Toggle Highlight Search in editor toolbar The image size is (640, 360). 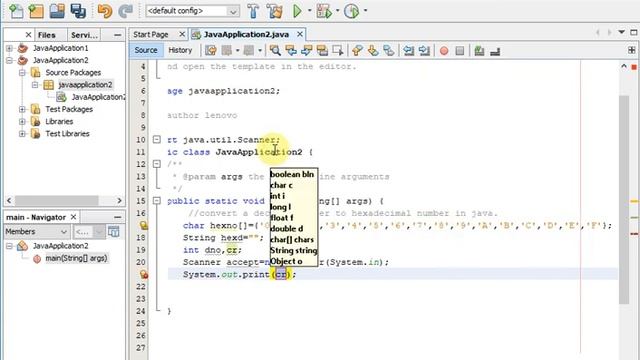[x=322, y=51]
